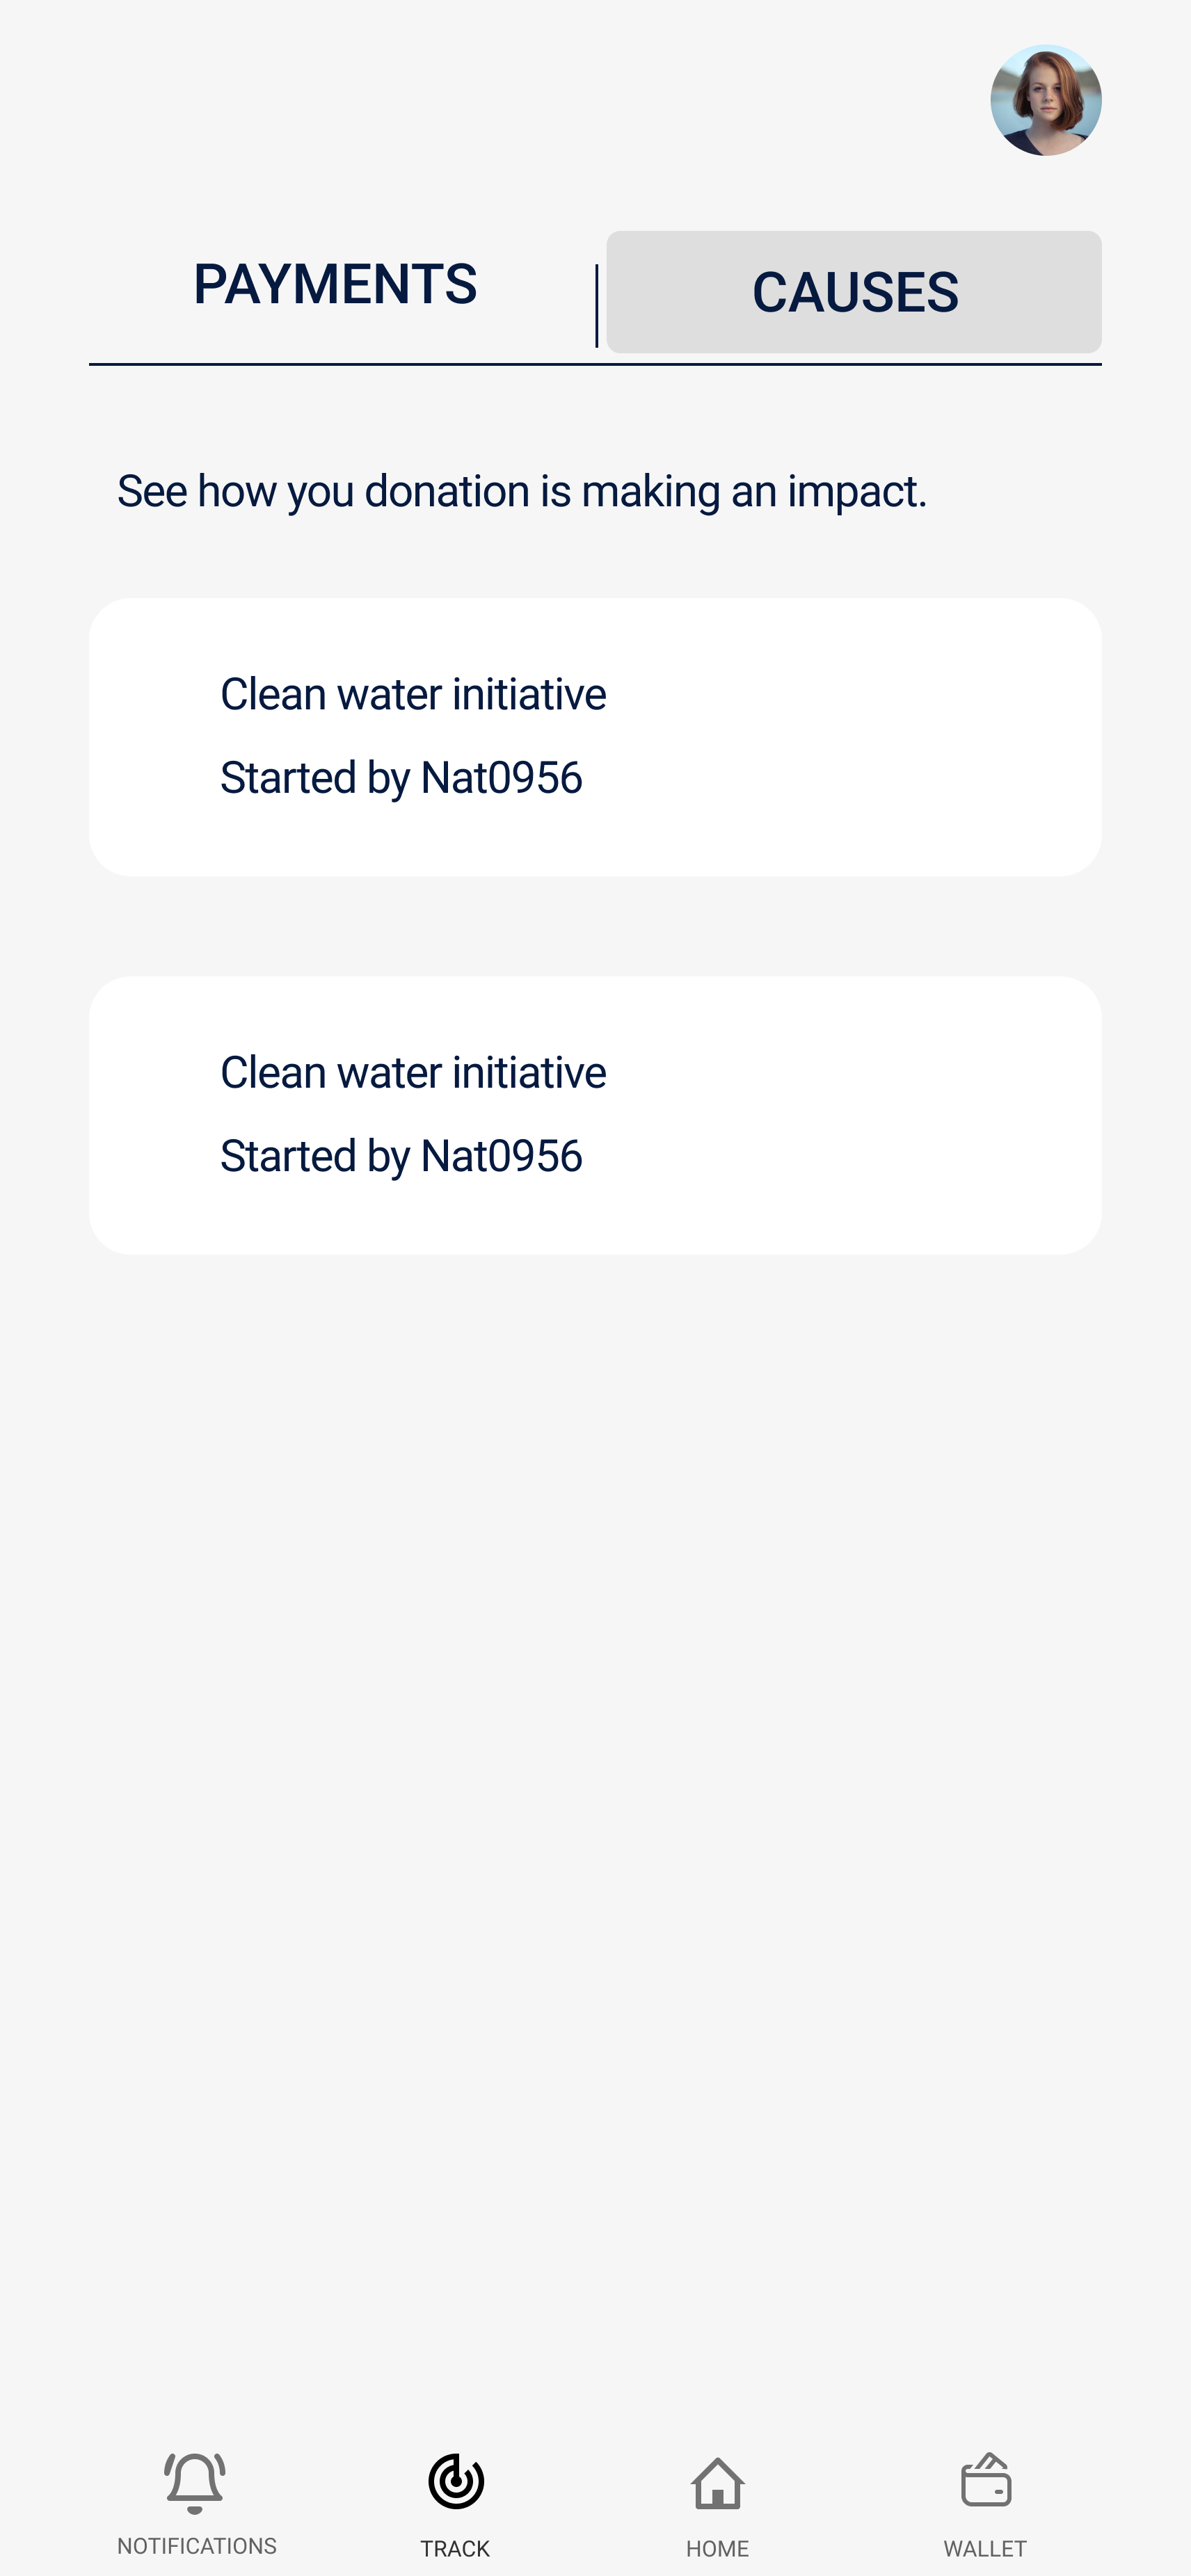Click the horizontal underline beneath the tabs
1191x2576 pixels.
(x=595, y=365)
